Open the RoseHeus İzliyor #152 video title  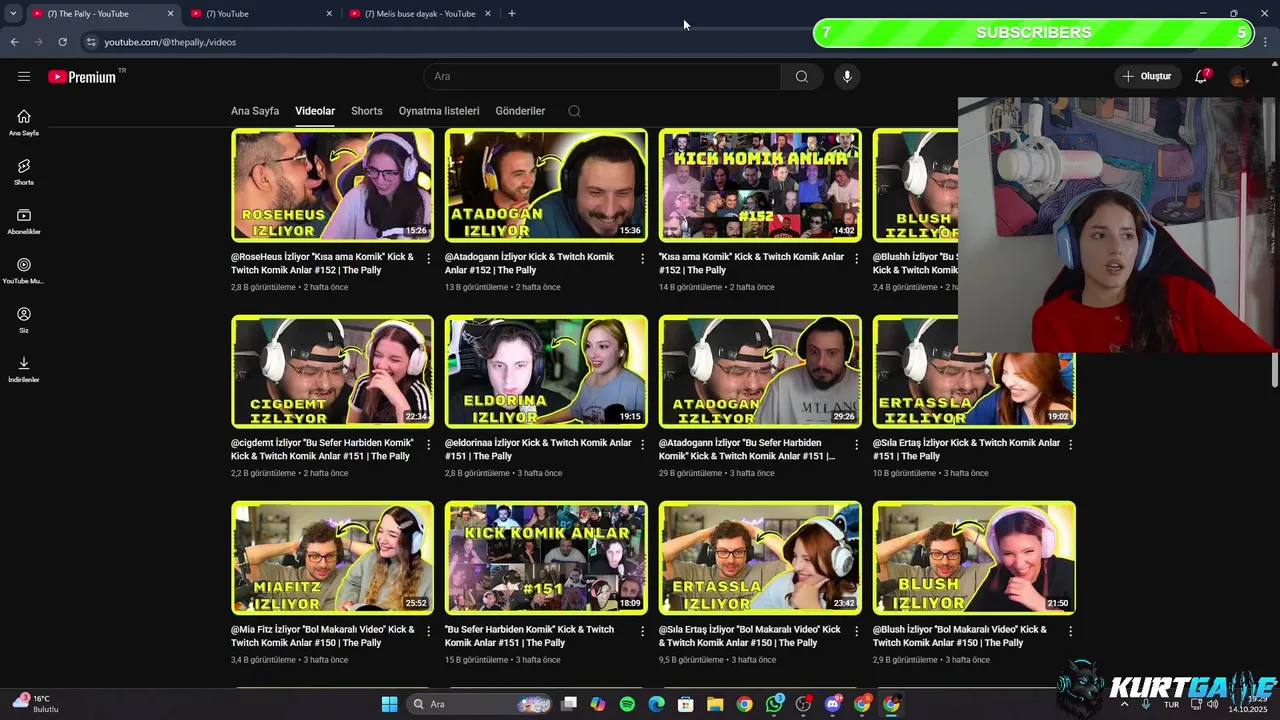pos(323,264)
